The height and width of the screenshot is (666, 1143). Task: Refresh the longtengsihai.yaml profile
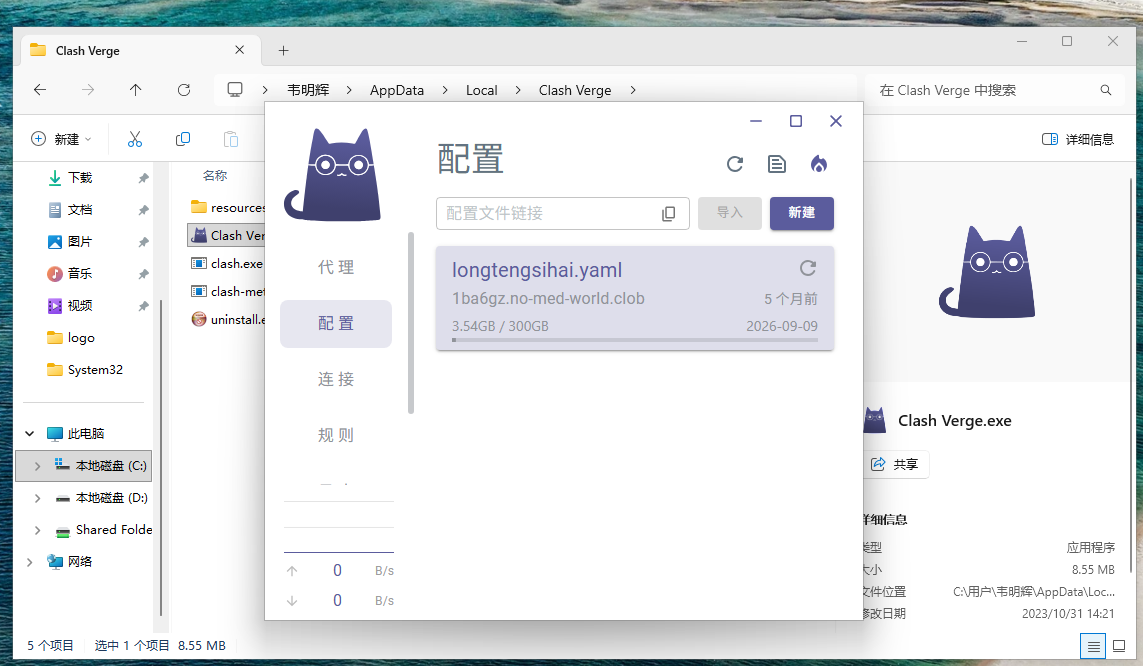pyautogui.click(x=808, y=268)
